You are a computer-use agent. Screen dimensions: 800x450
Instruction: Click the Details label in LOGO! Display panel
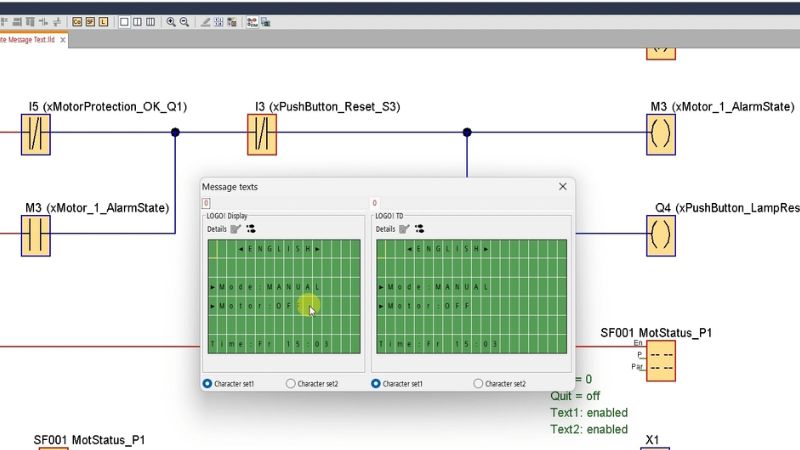tap(217, 229)
